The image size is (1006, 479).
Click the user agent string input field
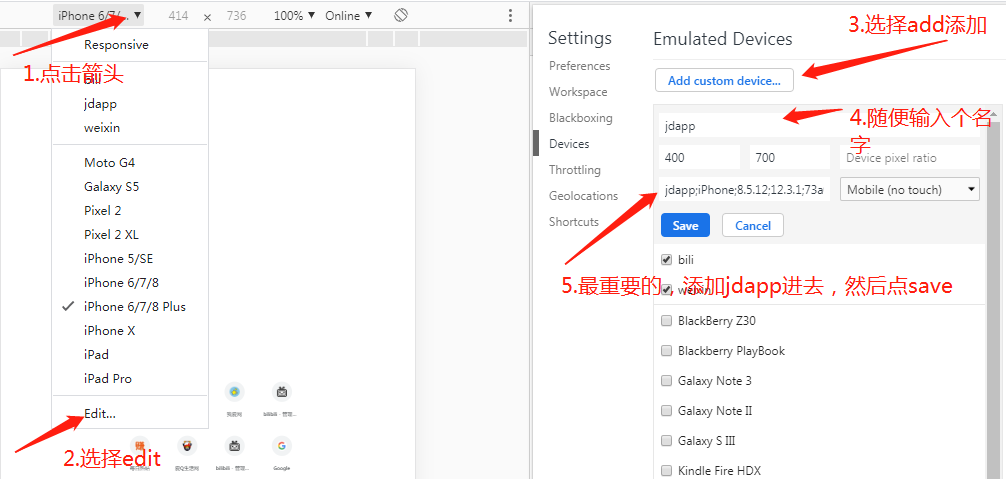(744, 189)
